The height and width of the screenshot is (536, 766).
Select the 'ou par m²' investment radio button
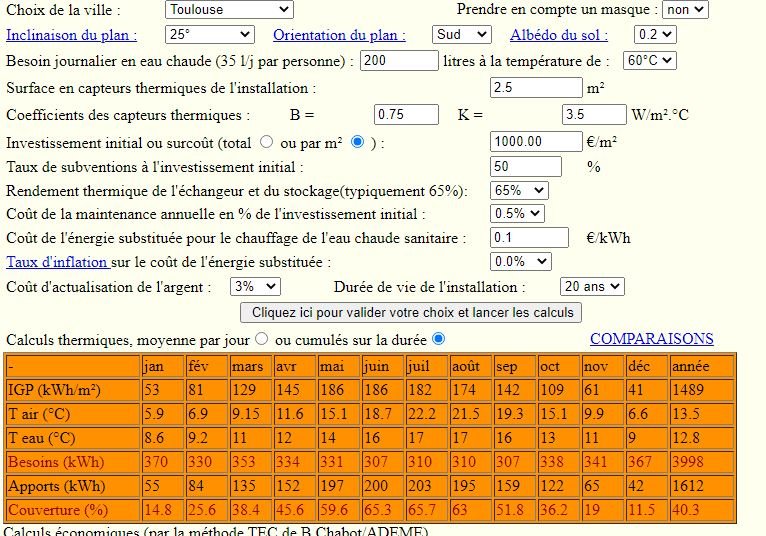pyautogui.click(x=358, y=142)
